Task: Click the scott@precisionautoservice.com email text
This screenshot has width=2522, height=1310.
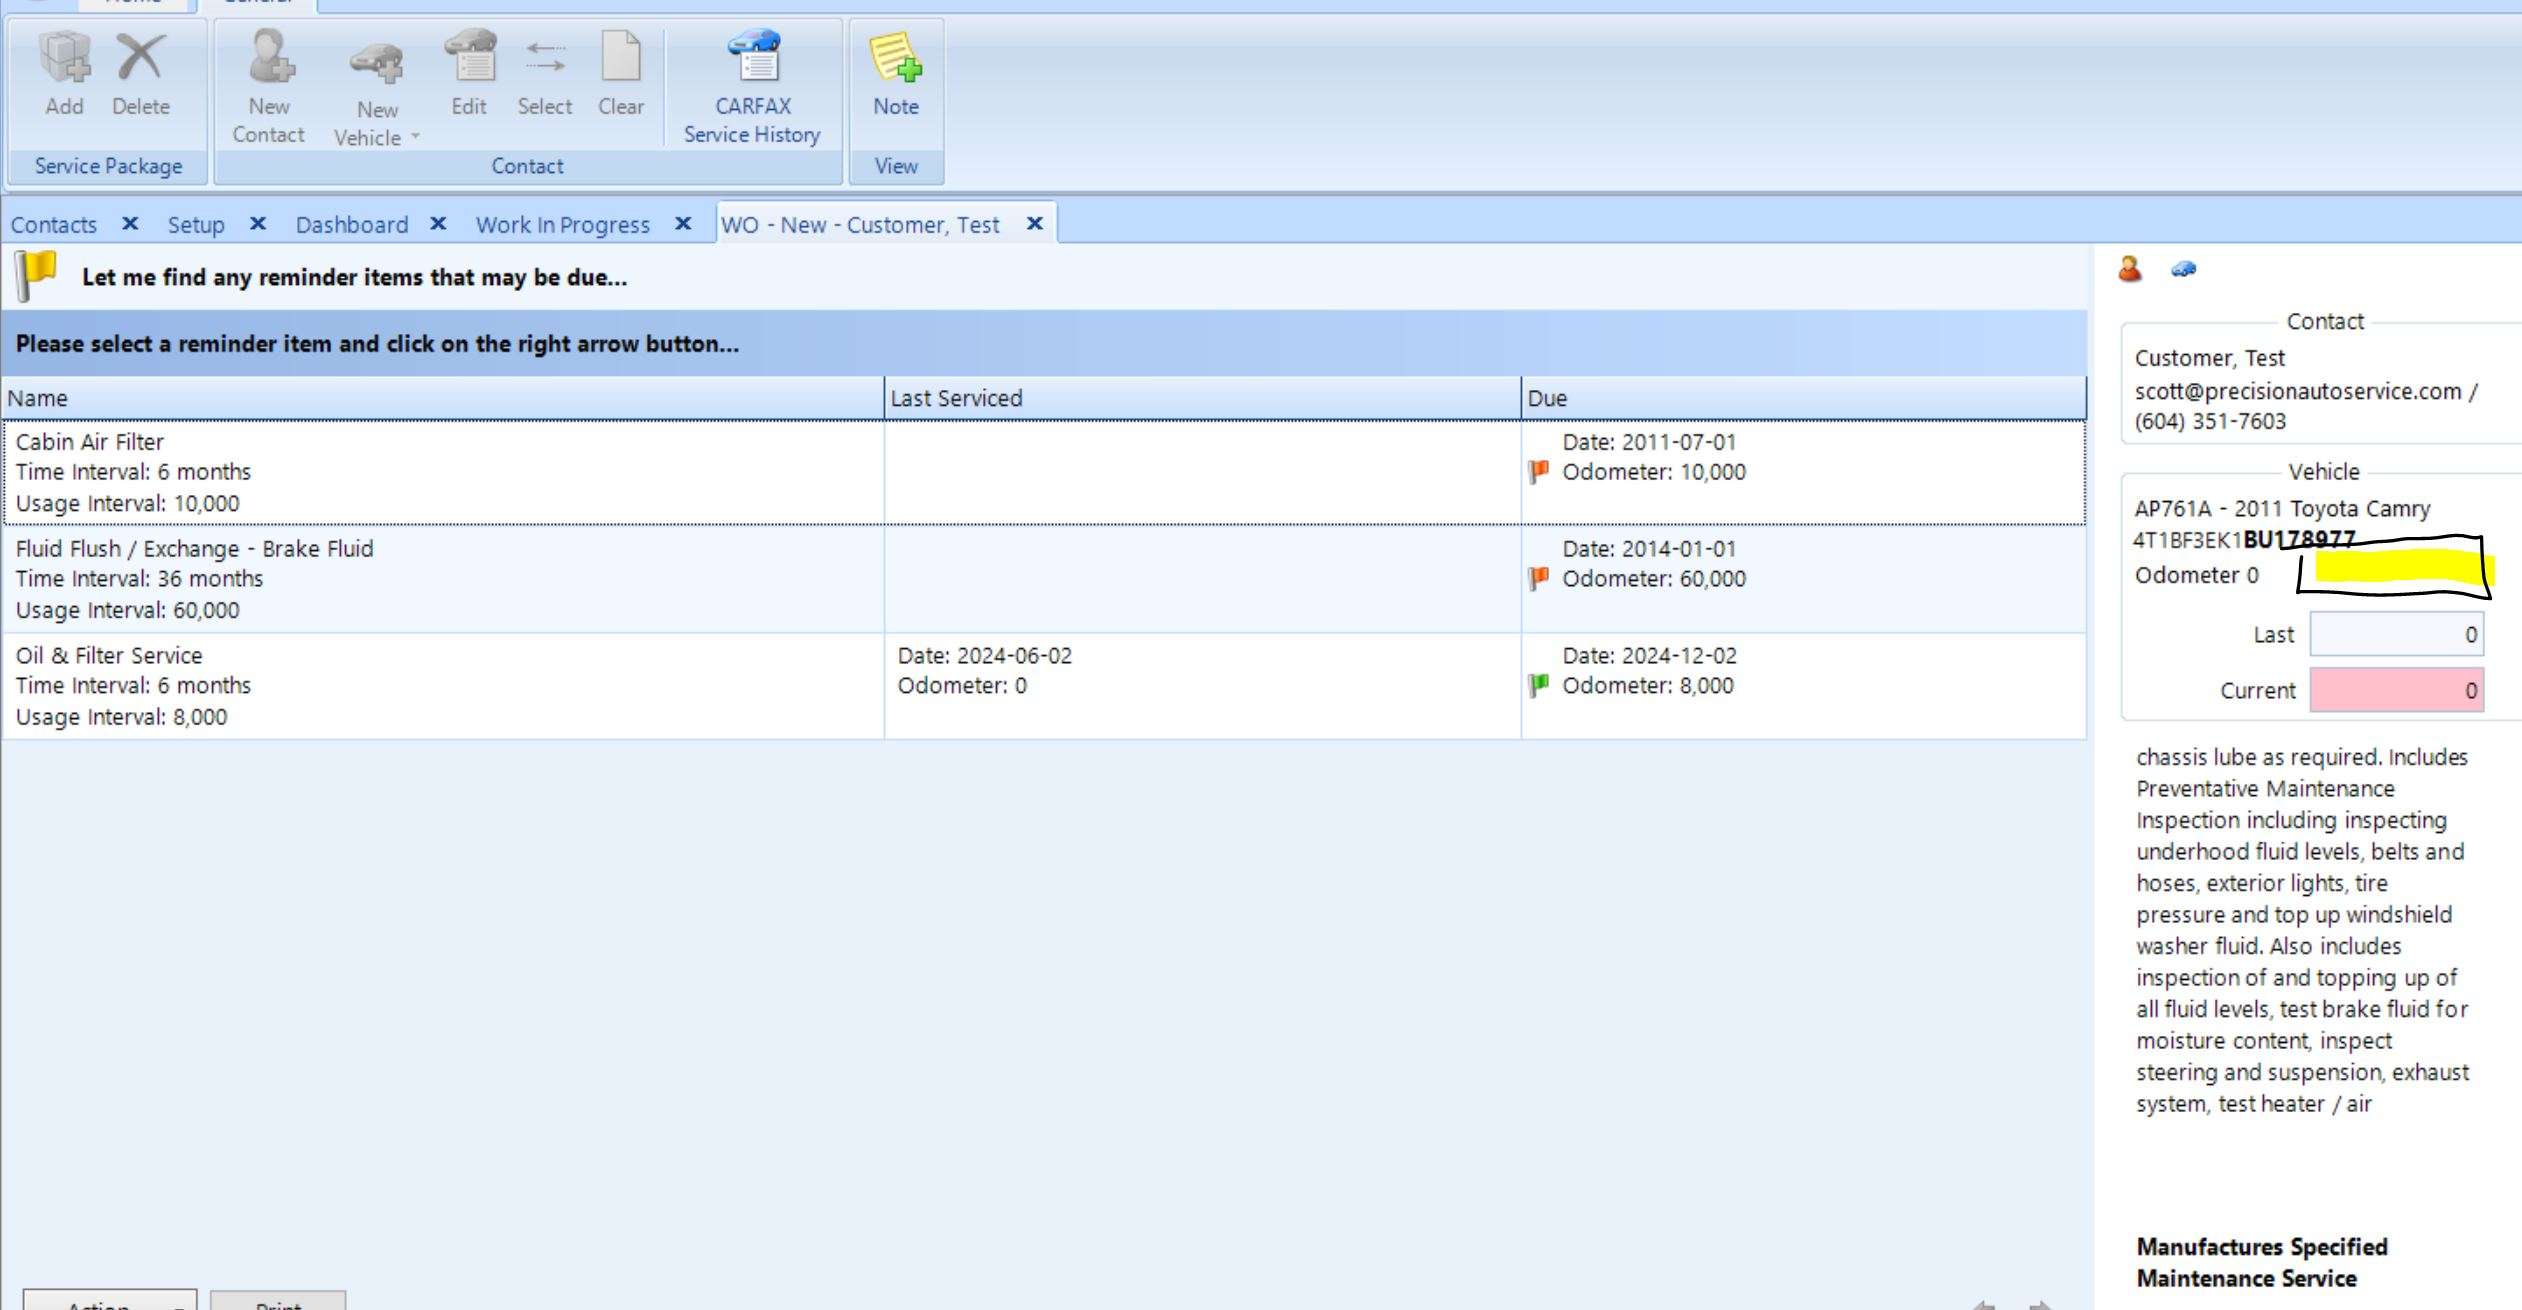Action: pos(2298,391)
